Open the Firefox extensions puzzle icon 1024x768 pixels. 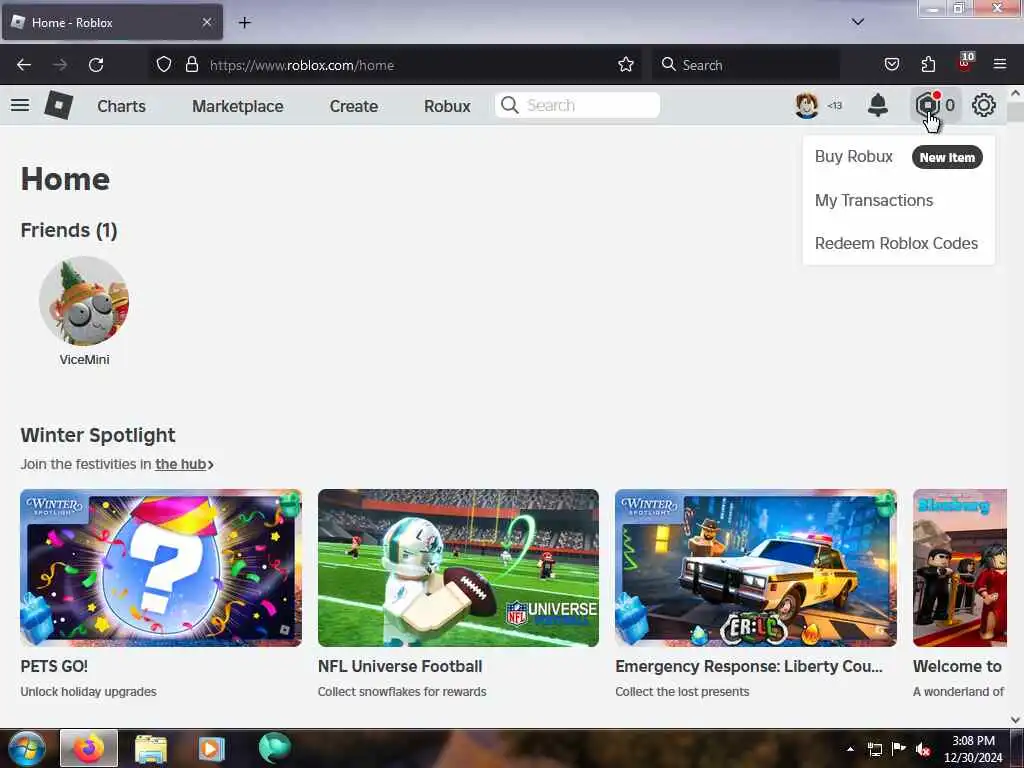(928, 64)
